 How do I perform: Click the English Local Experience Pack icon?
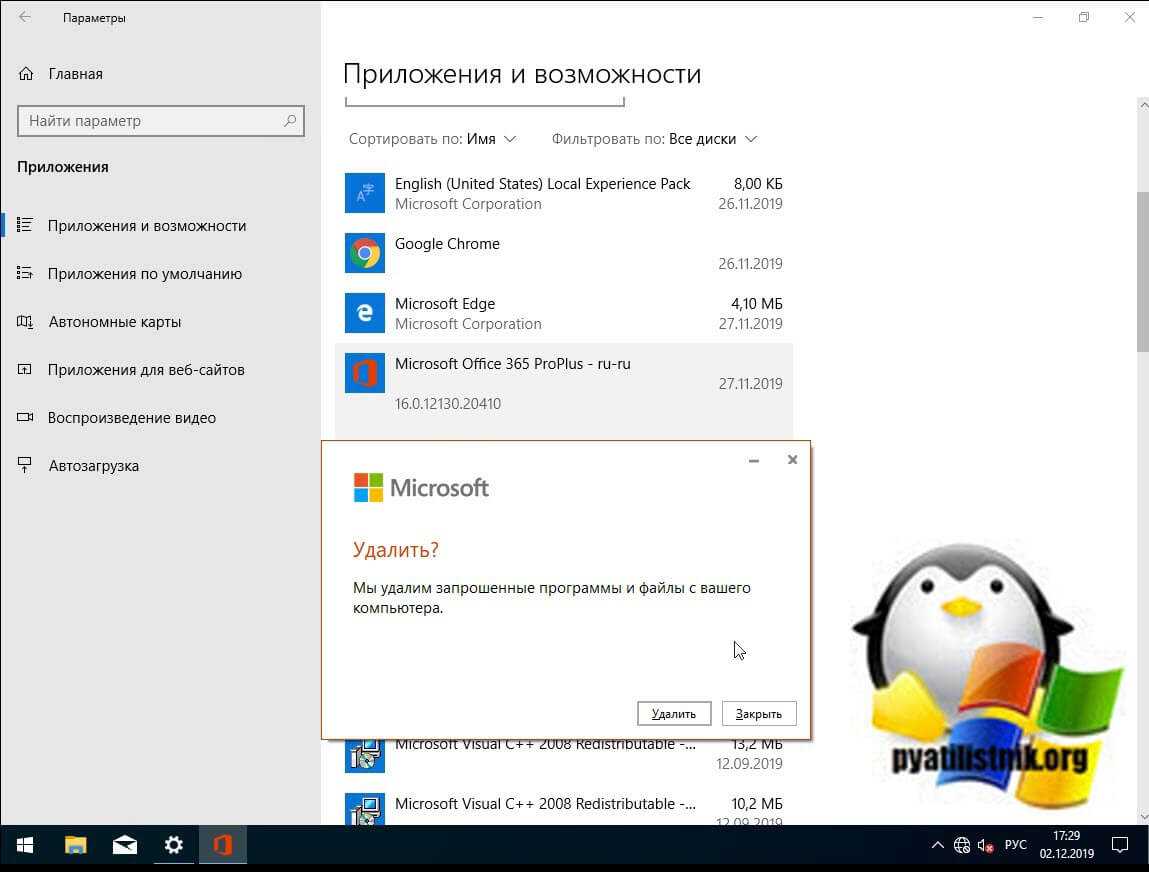tap(364, 193)
